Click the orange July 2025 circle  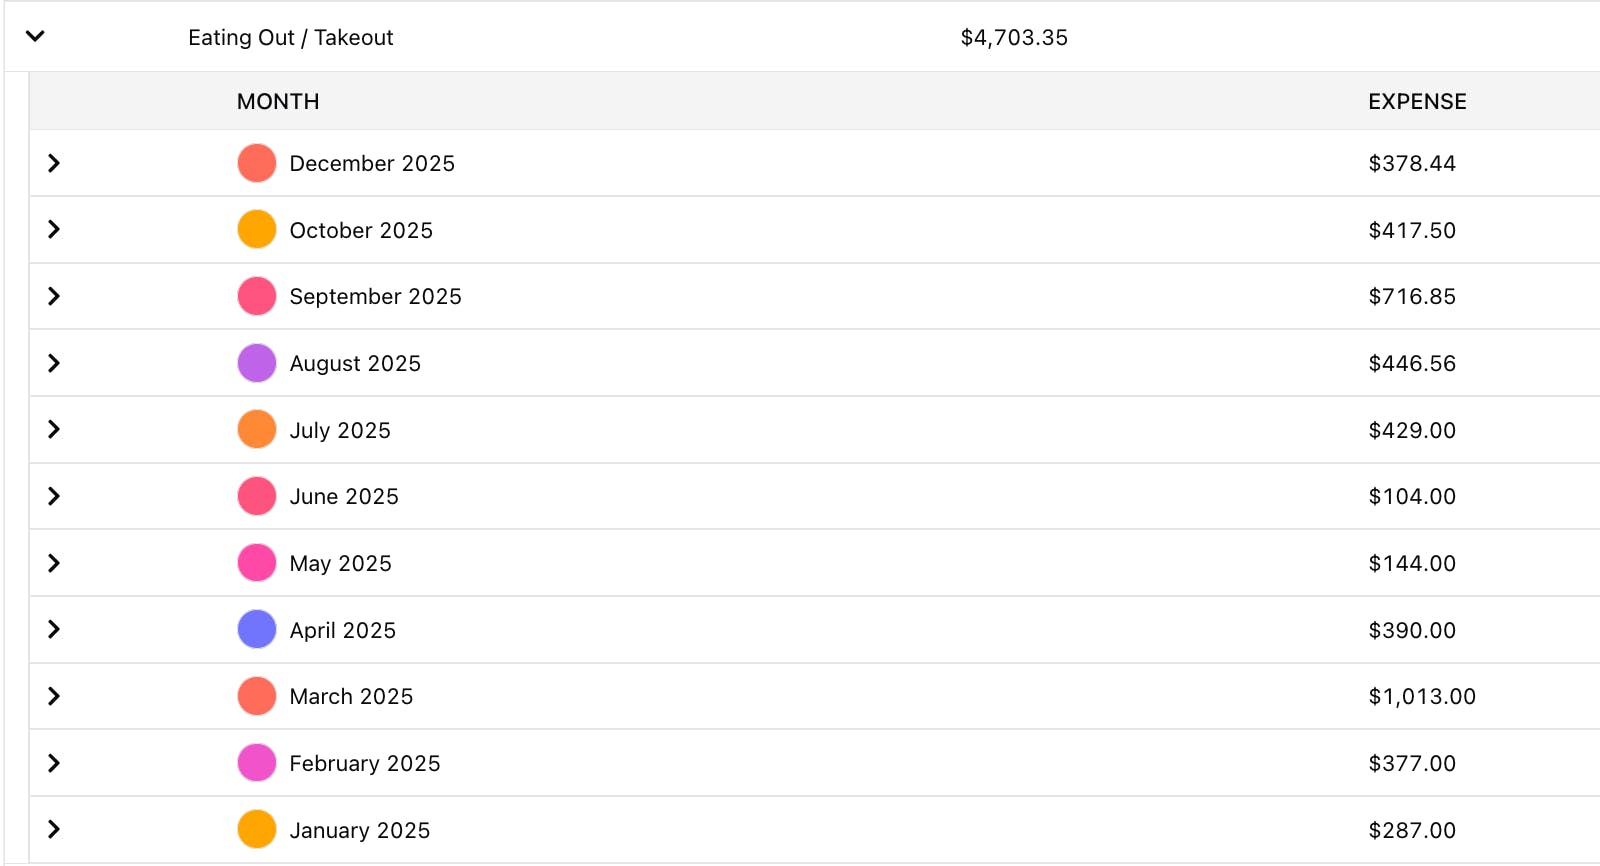(257, 430)
